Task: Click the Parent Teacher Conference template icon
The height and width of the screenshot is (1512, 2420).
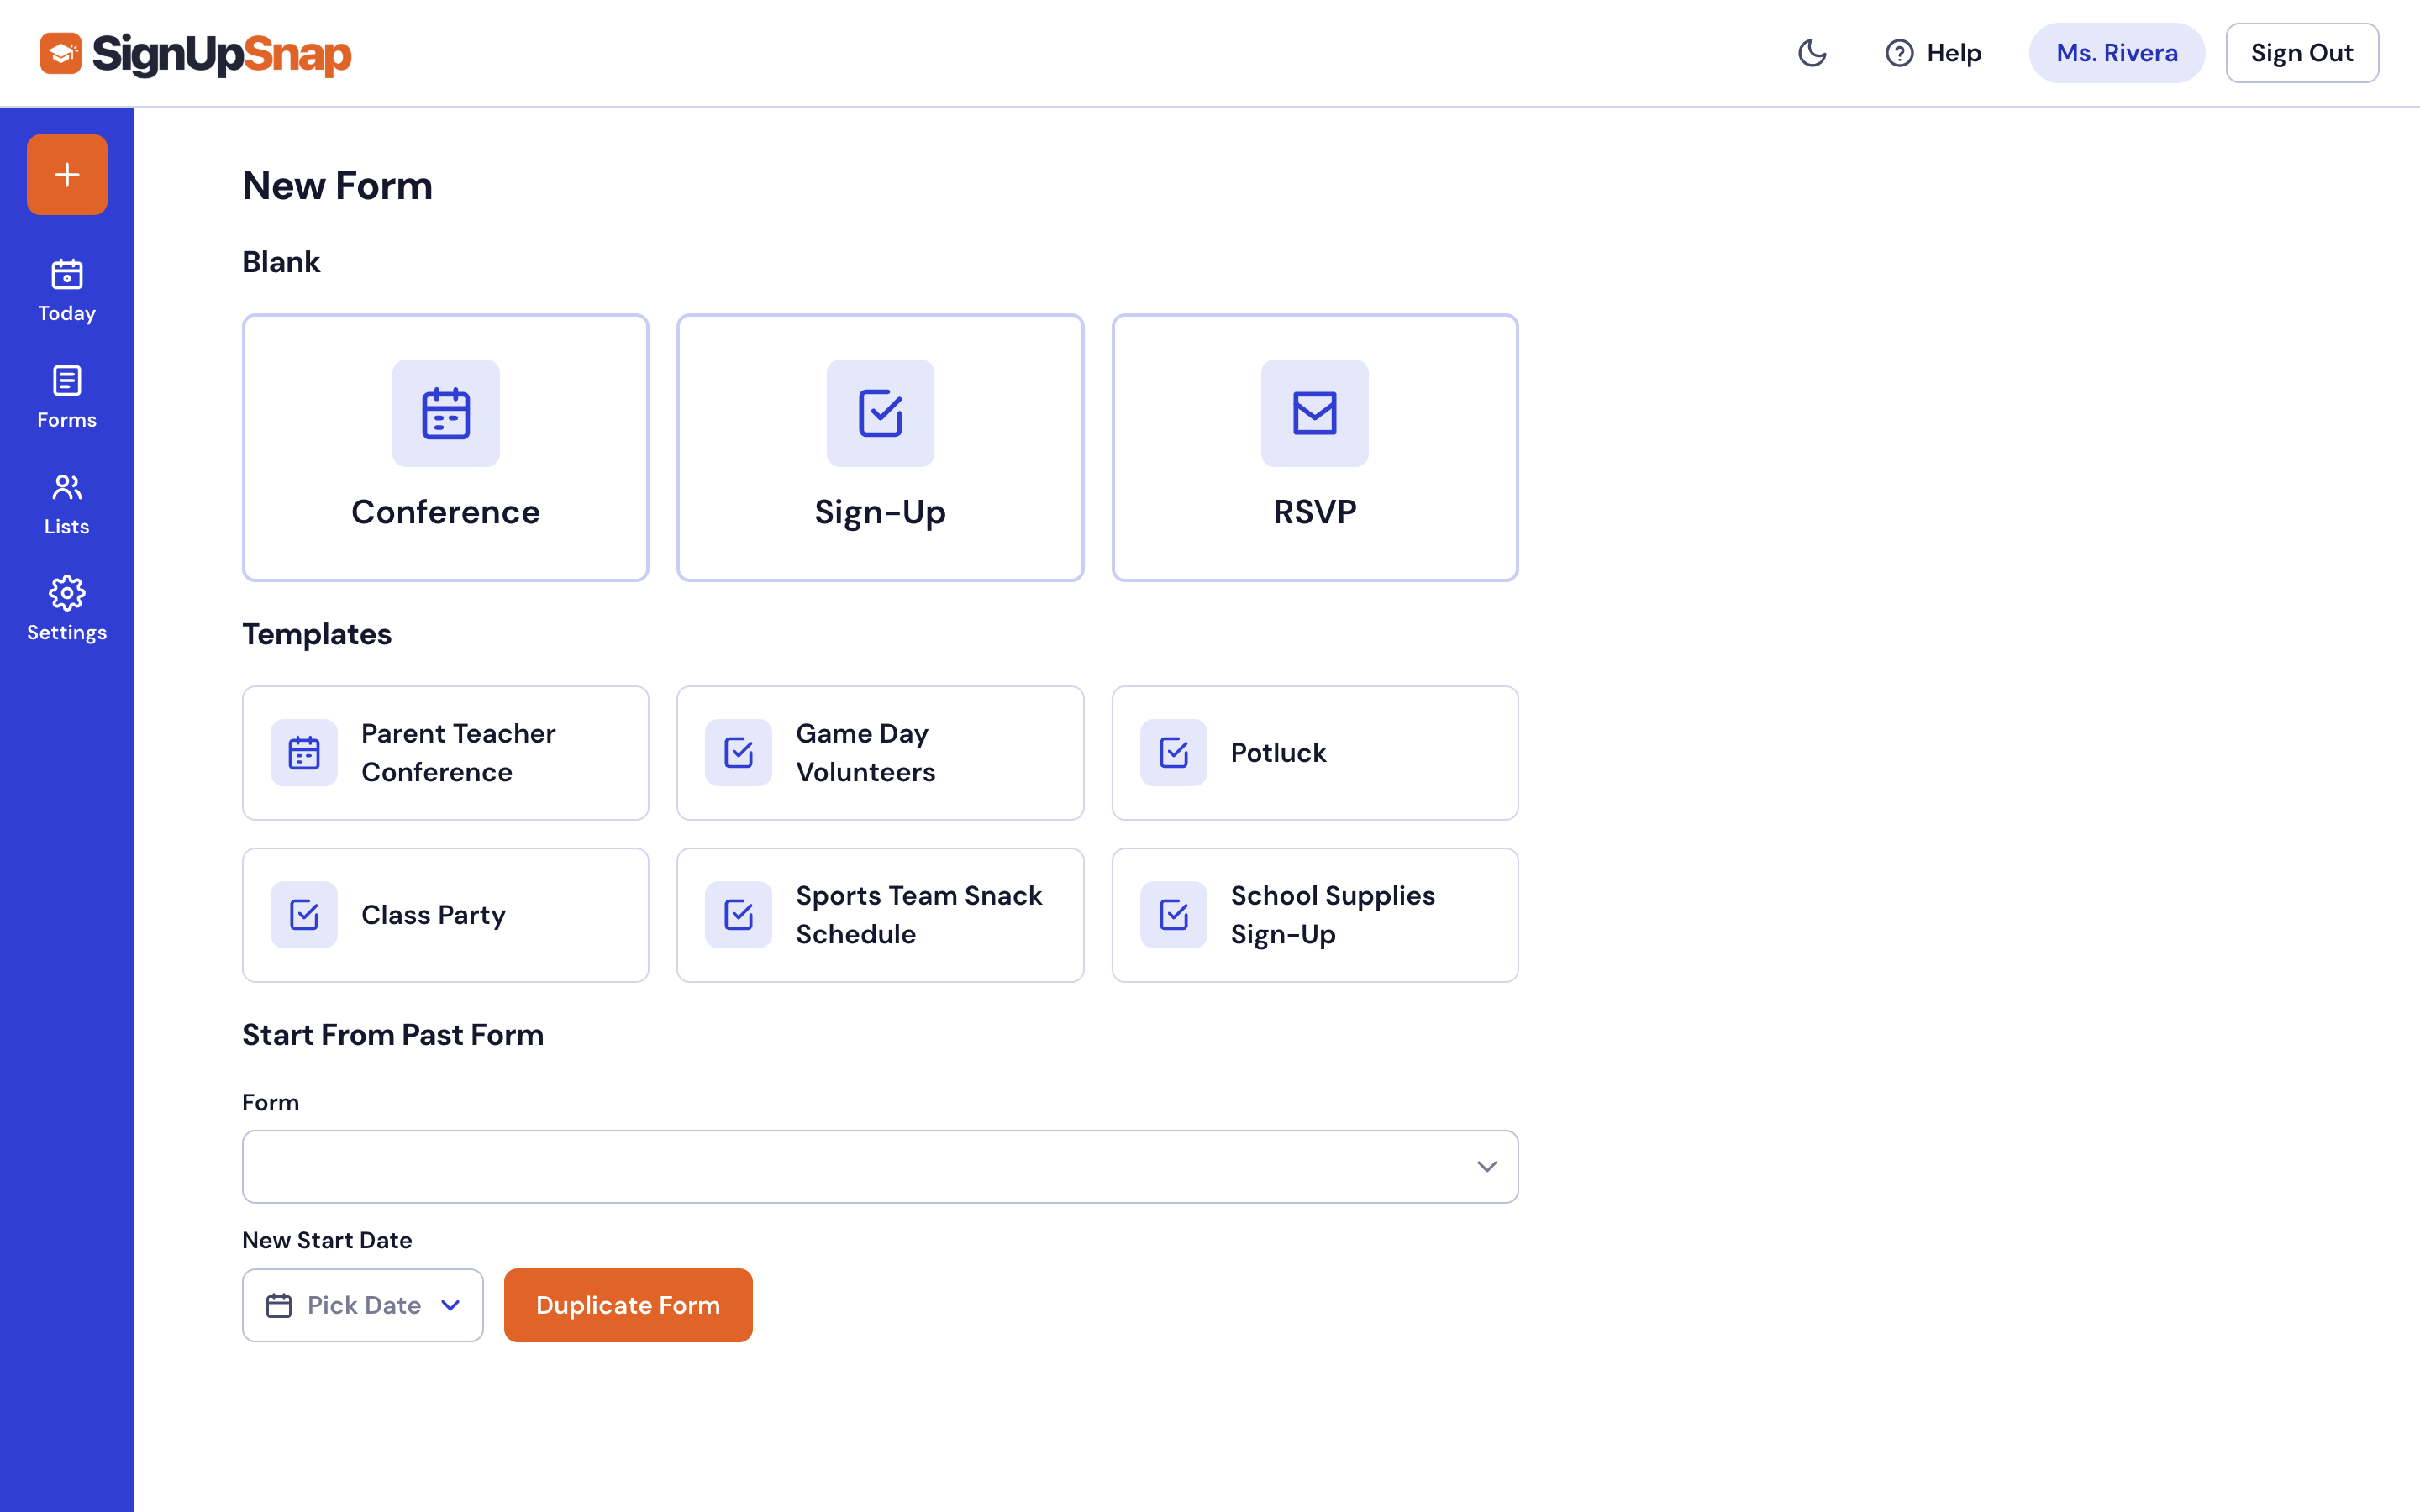Action: coord(304,753)
